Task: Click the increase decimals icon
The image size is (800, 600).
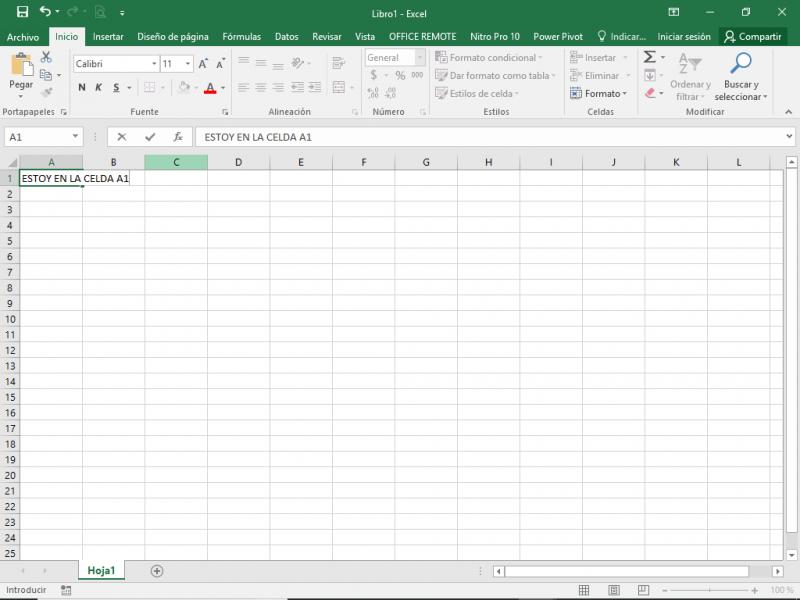Action: point(374,92)
